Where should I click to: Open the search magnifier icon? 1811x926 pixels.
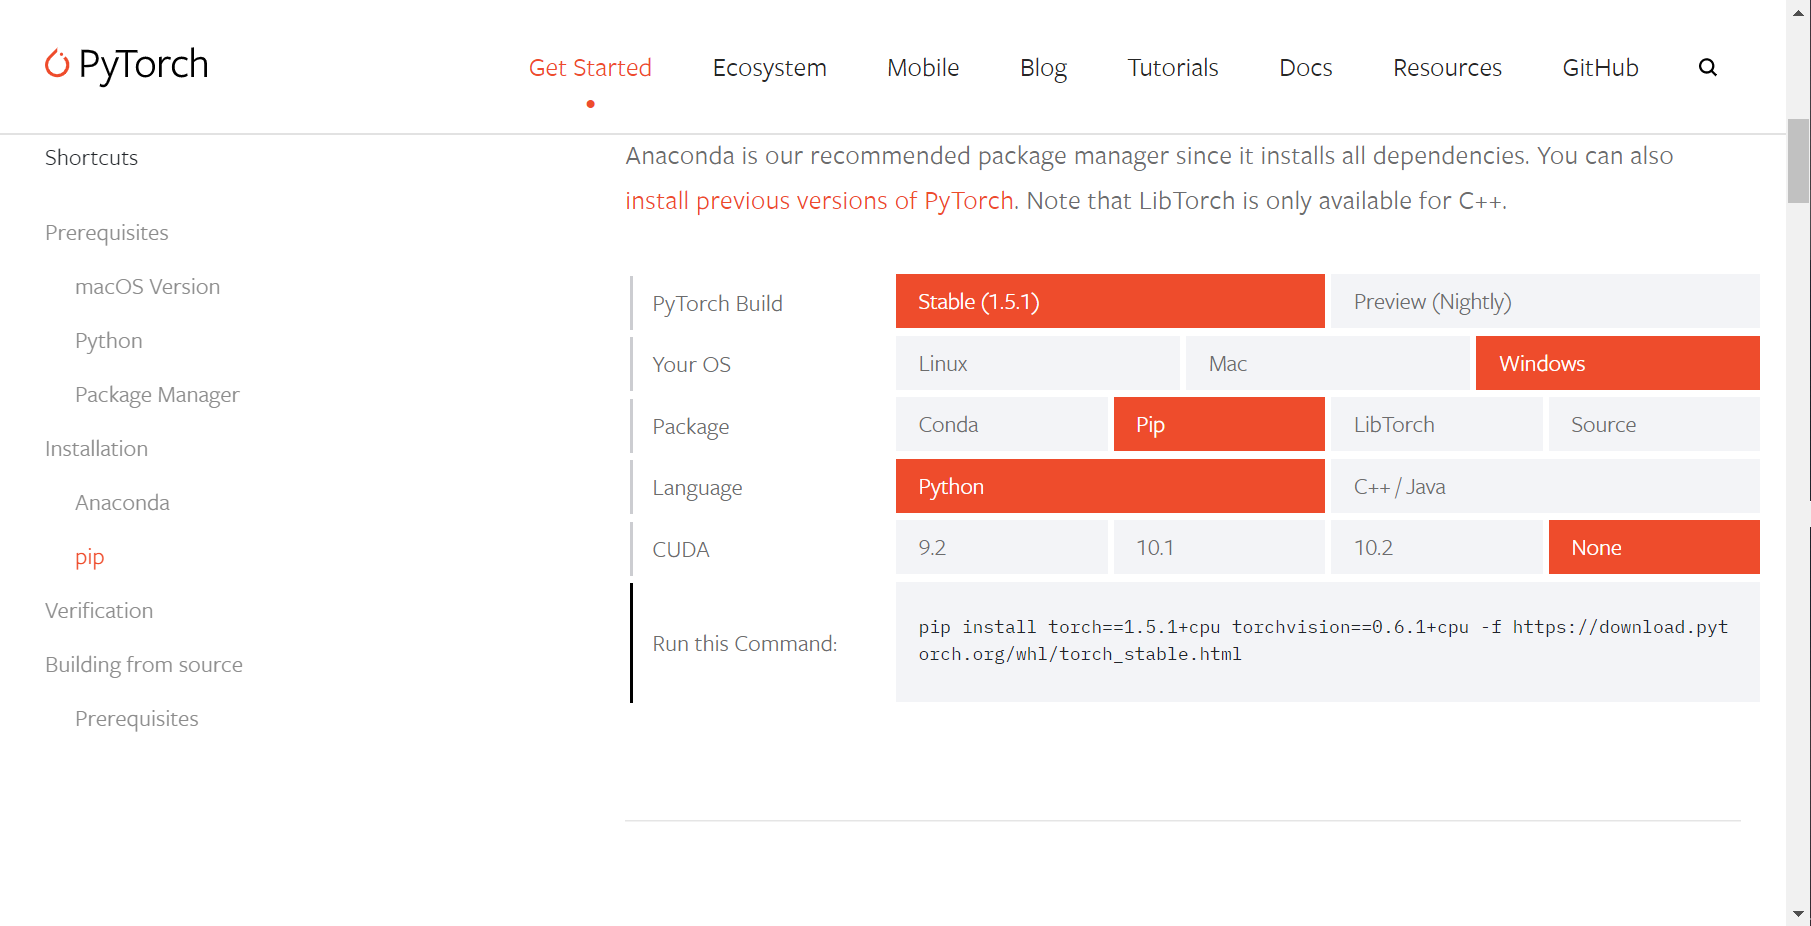tap(1707, 67)
